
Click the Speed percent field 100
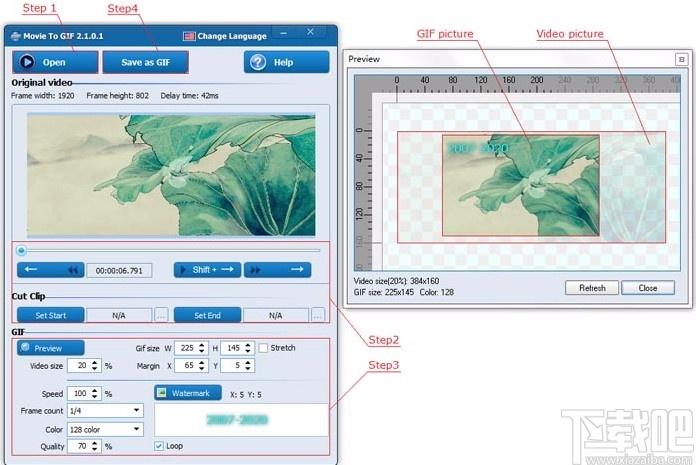79,394
